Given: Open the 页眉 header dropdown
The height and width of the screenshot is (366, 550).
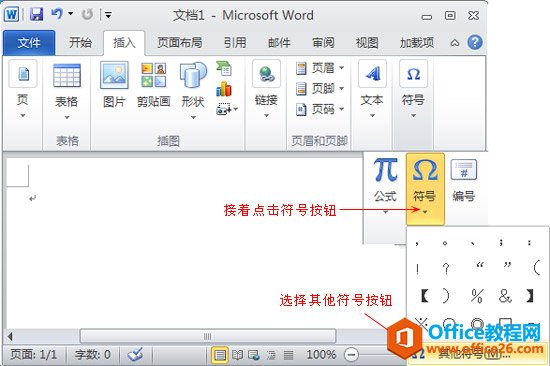Looking at the screenshot, I should coord(320,68).
